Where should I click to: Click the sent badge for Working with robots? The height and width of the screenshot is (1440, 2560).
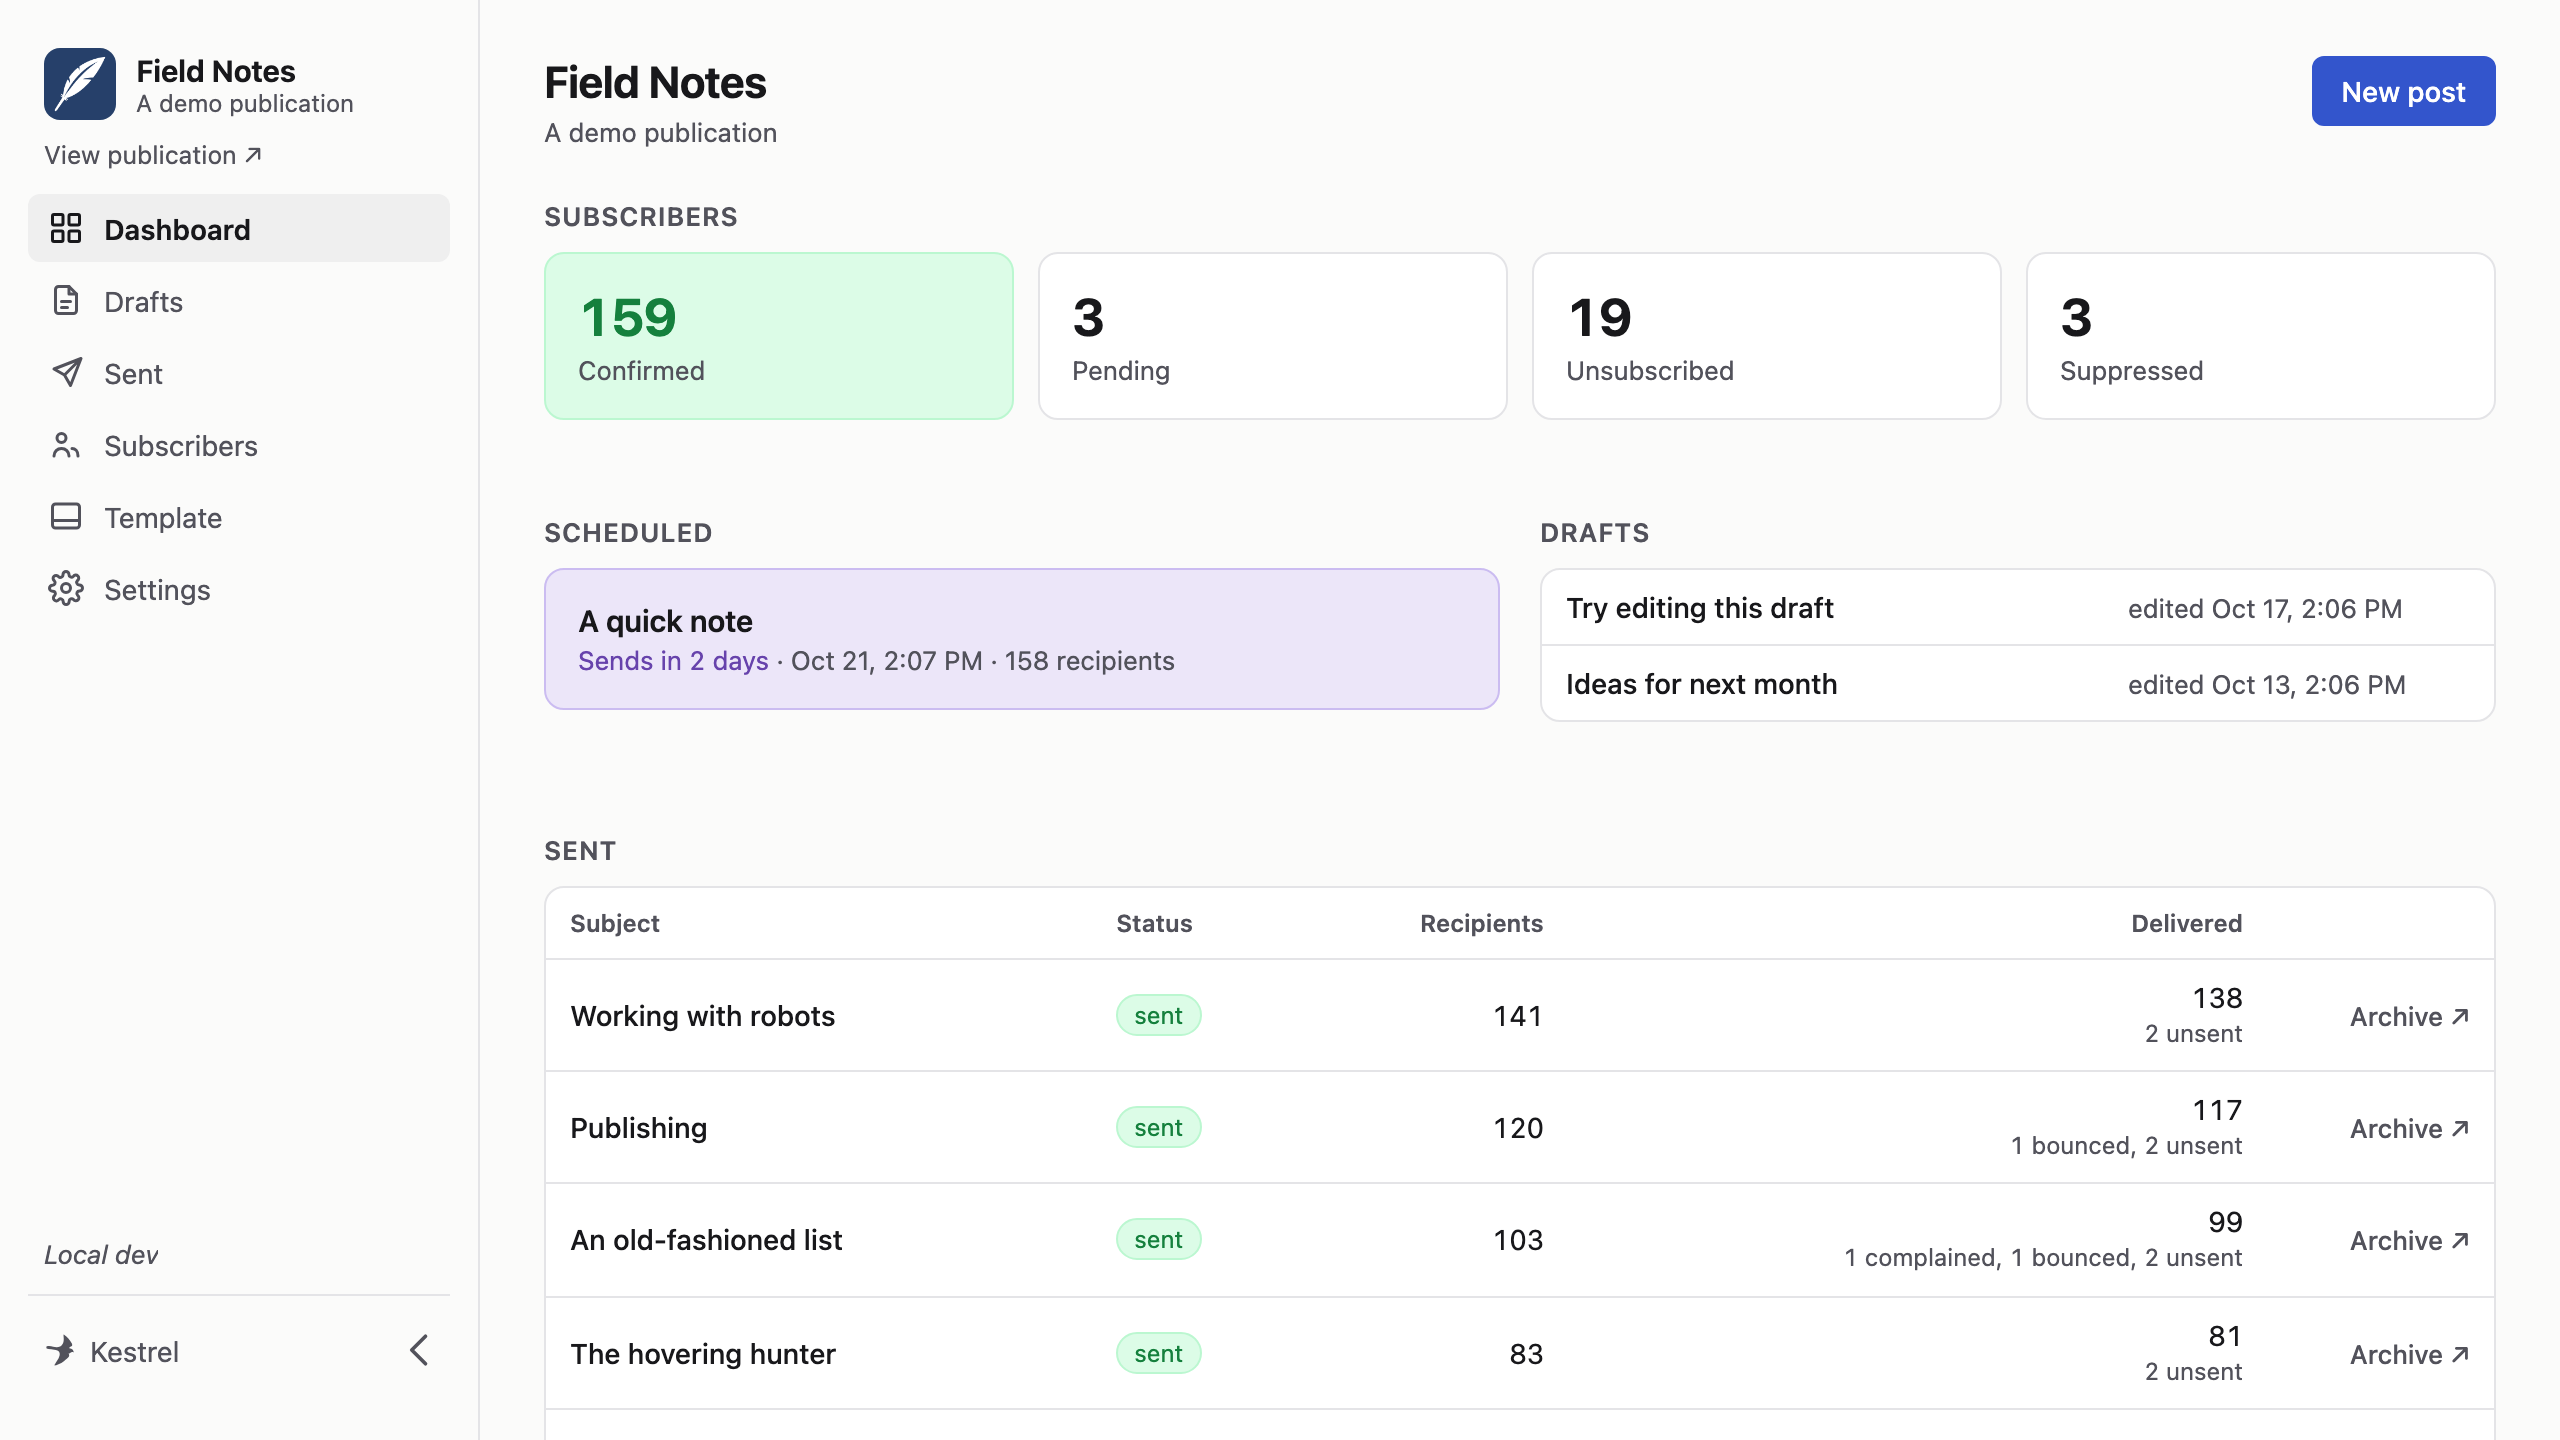pyautogui.click(x=1158, y=1015)
